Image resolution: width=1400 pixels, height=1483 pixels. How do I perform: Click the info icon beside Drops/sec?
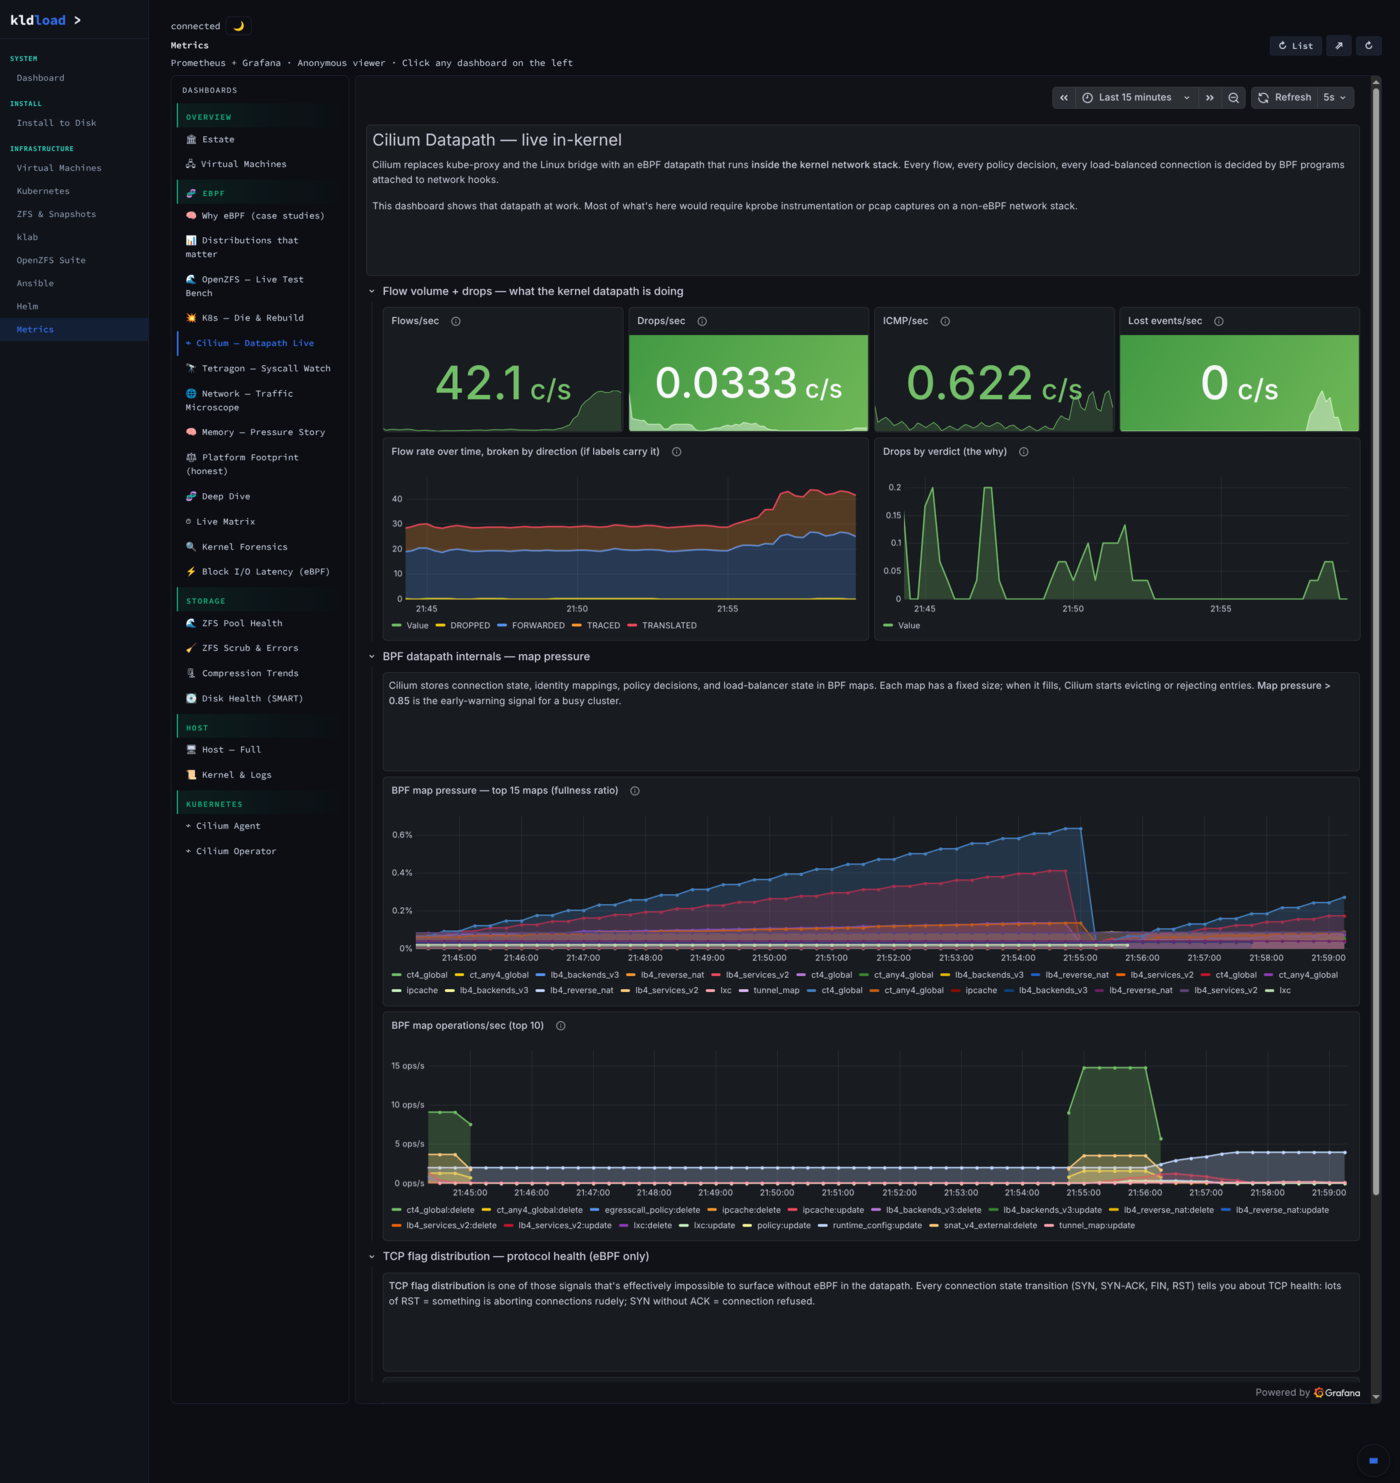[702, 321]
